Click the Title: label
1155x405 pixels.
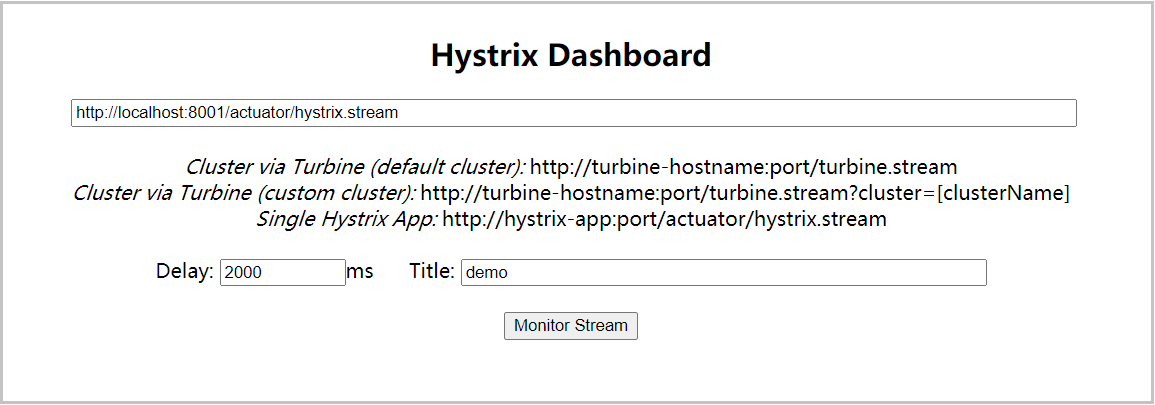432,271
